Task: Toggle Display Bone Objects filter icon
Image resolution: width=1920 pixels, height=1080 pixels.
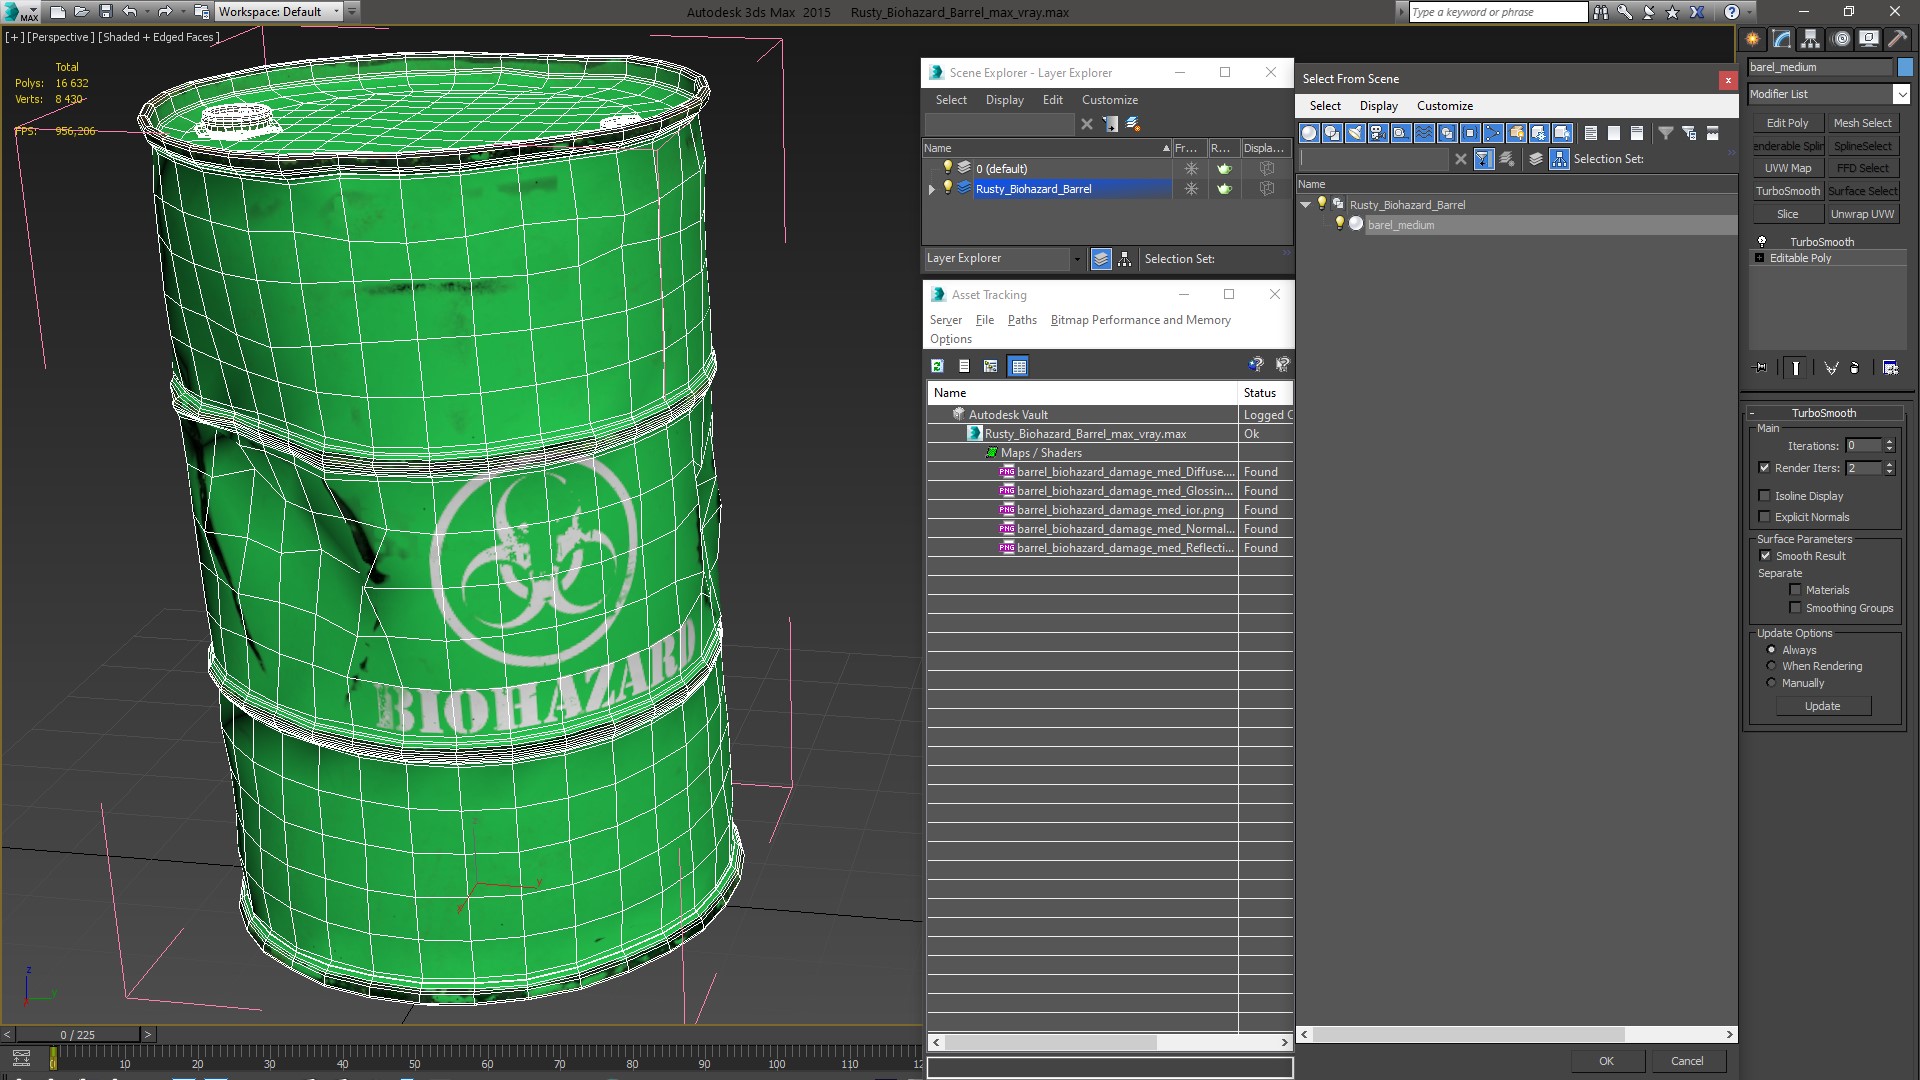Action: 1493,133
